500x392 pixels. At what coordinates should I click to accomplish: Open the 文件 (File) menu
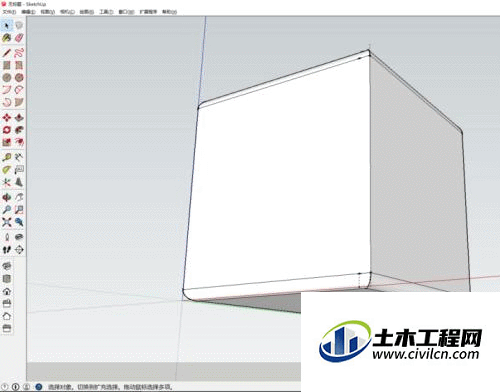pyautogui.click(x=9, y=12)
